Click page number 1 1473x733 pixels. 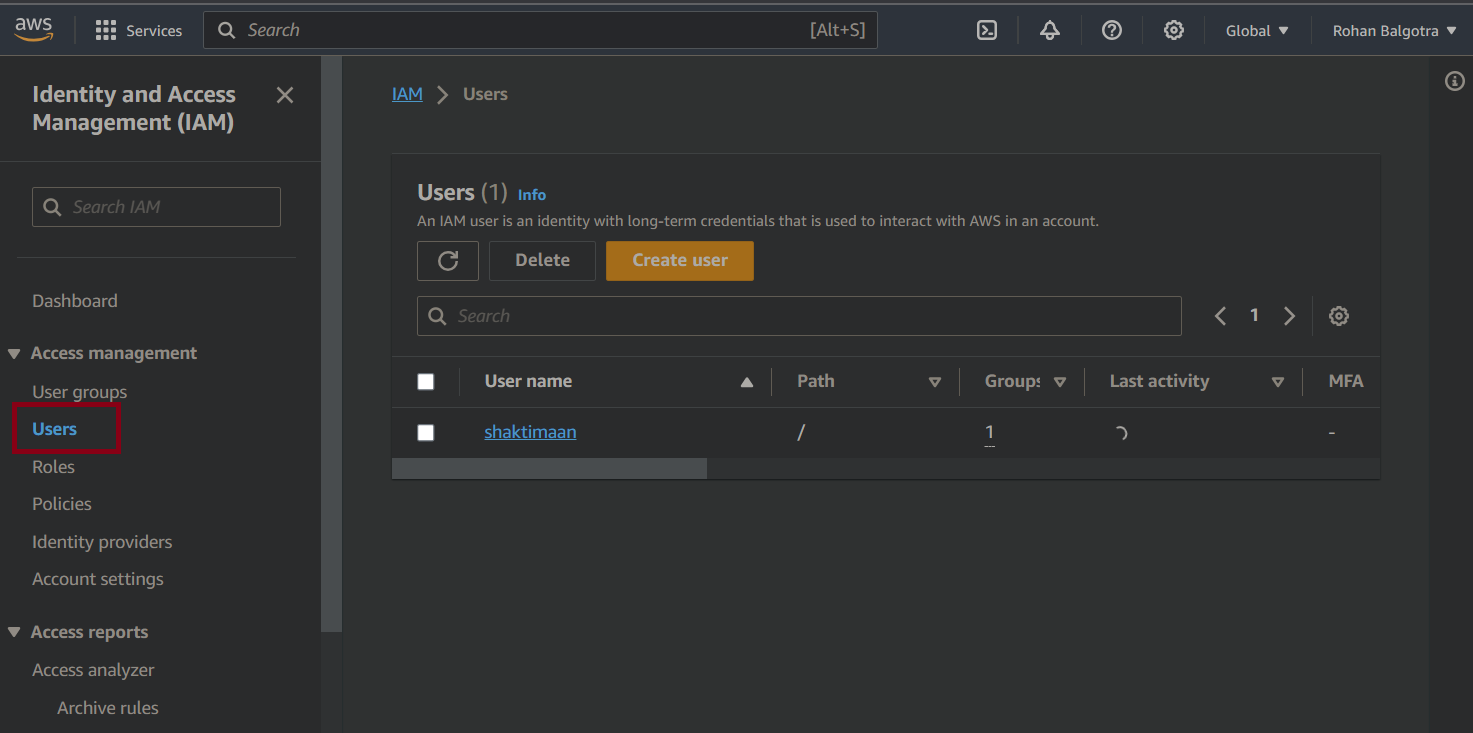coord(1254,316)
